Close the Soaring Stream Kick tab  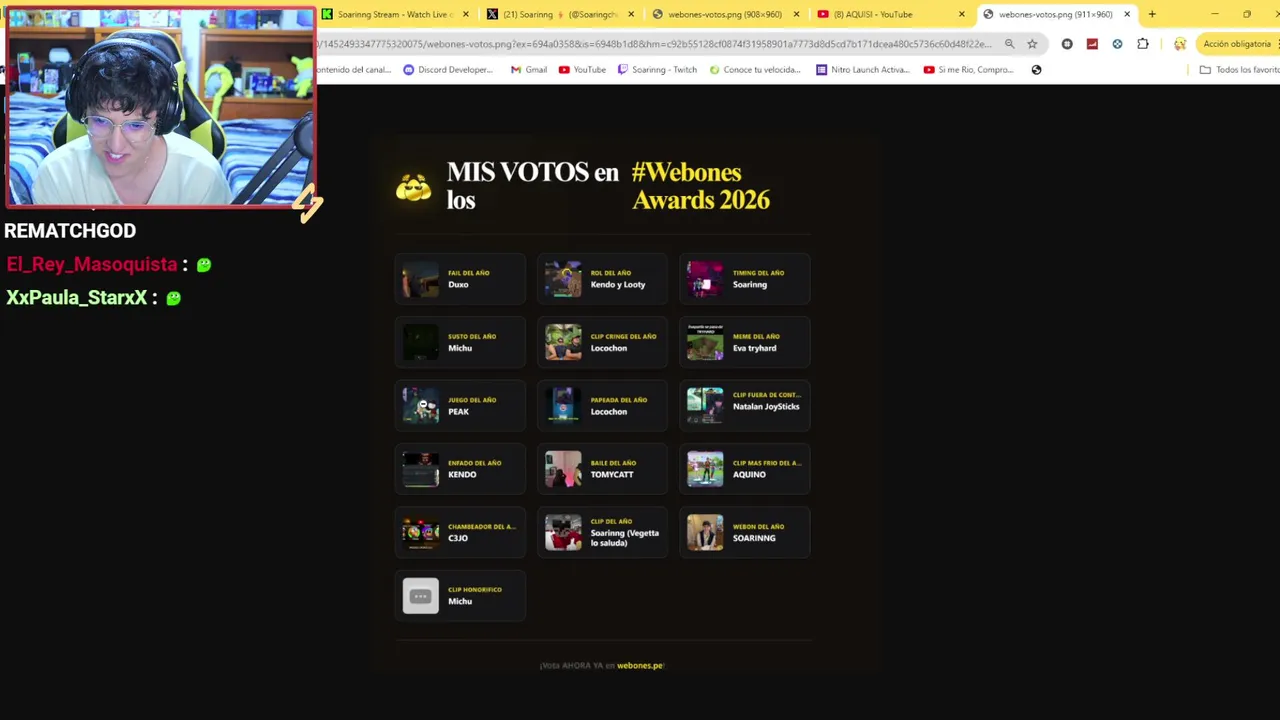tap(465, 14)
